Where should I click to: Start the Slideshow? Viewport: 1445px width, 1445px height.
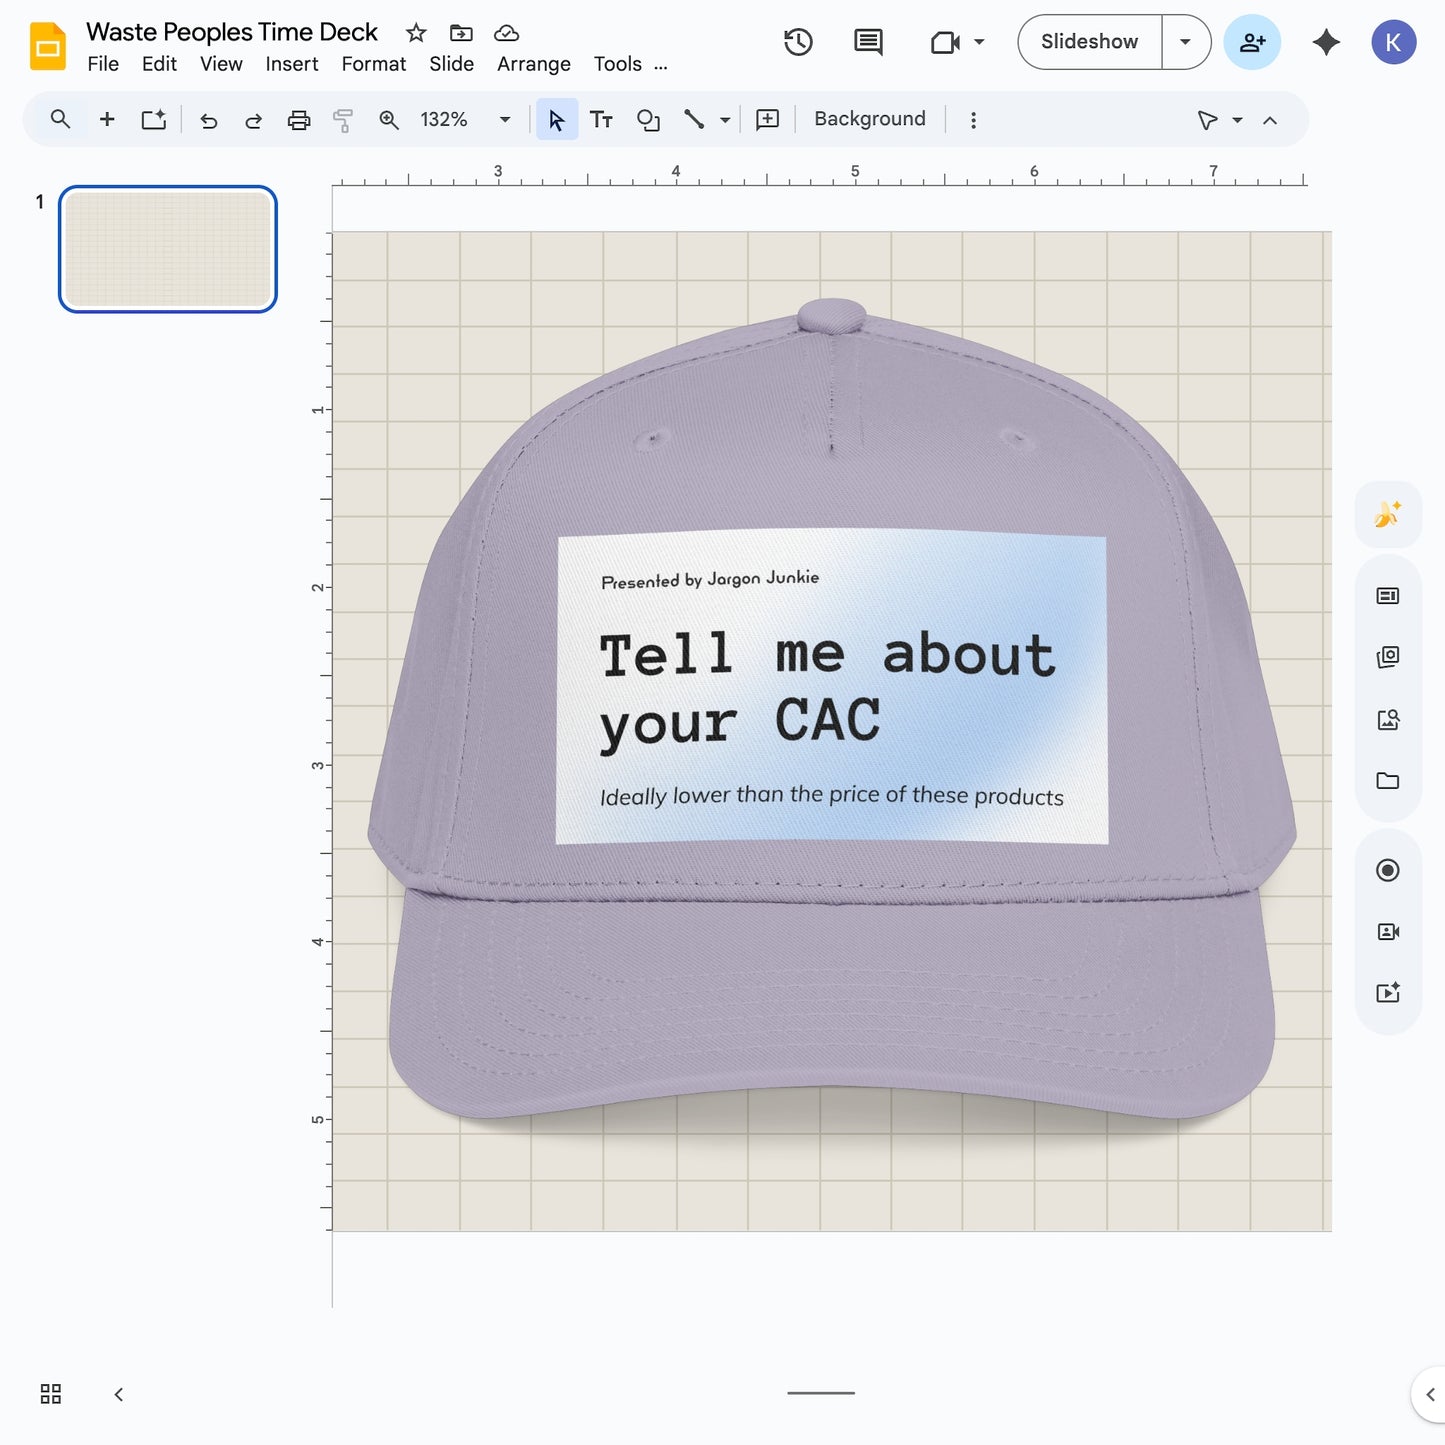(x=1088, y=42)
